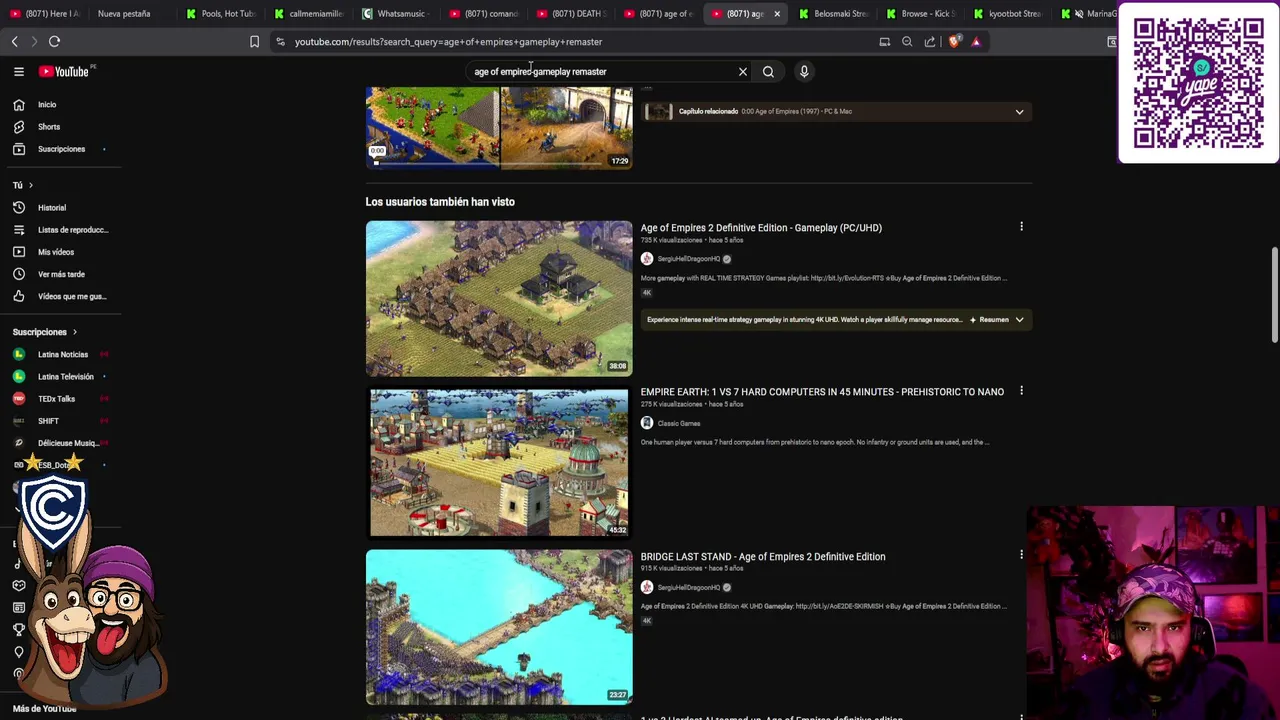Open the trophy Deportes sidebar icon
Viewport: 1280px width, 720px height.
[18, 629]
